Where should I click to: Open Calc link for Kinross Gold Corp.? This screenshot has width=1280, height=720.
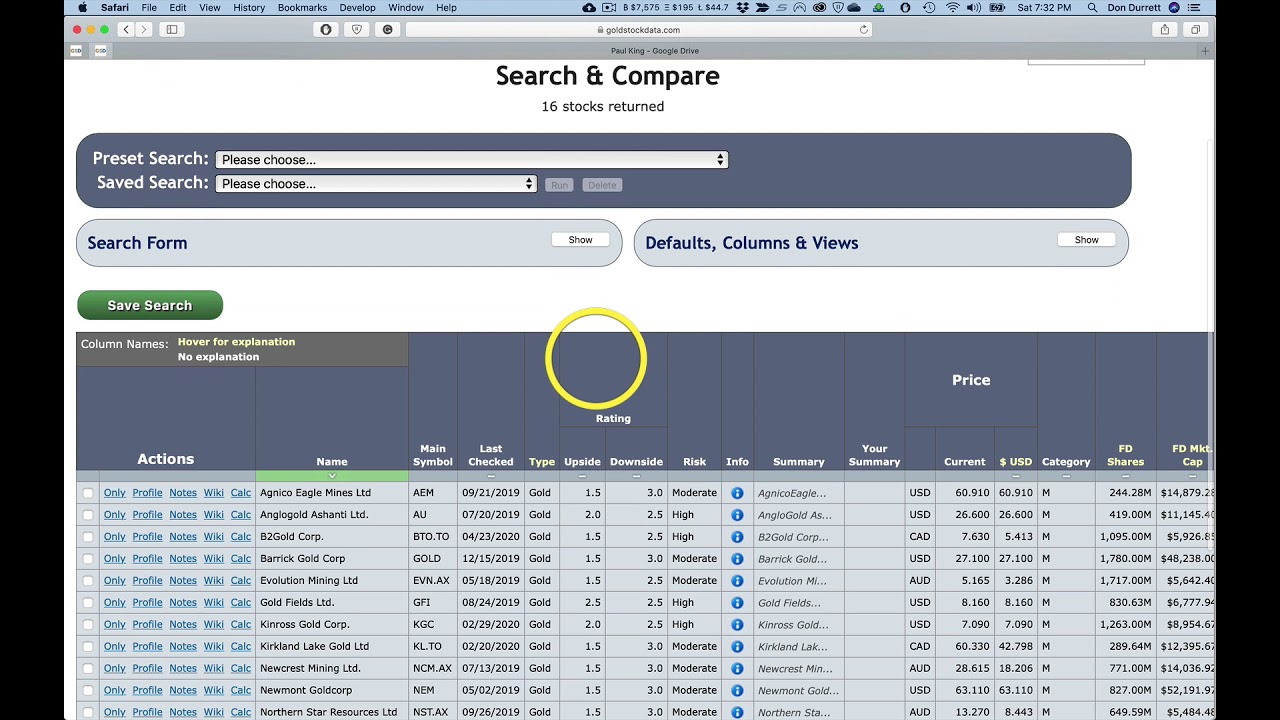[241, 625]
